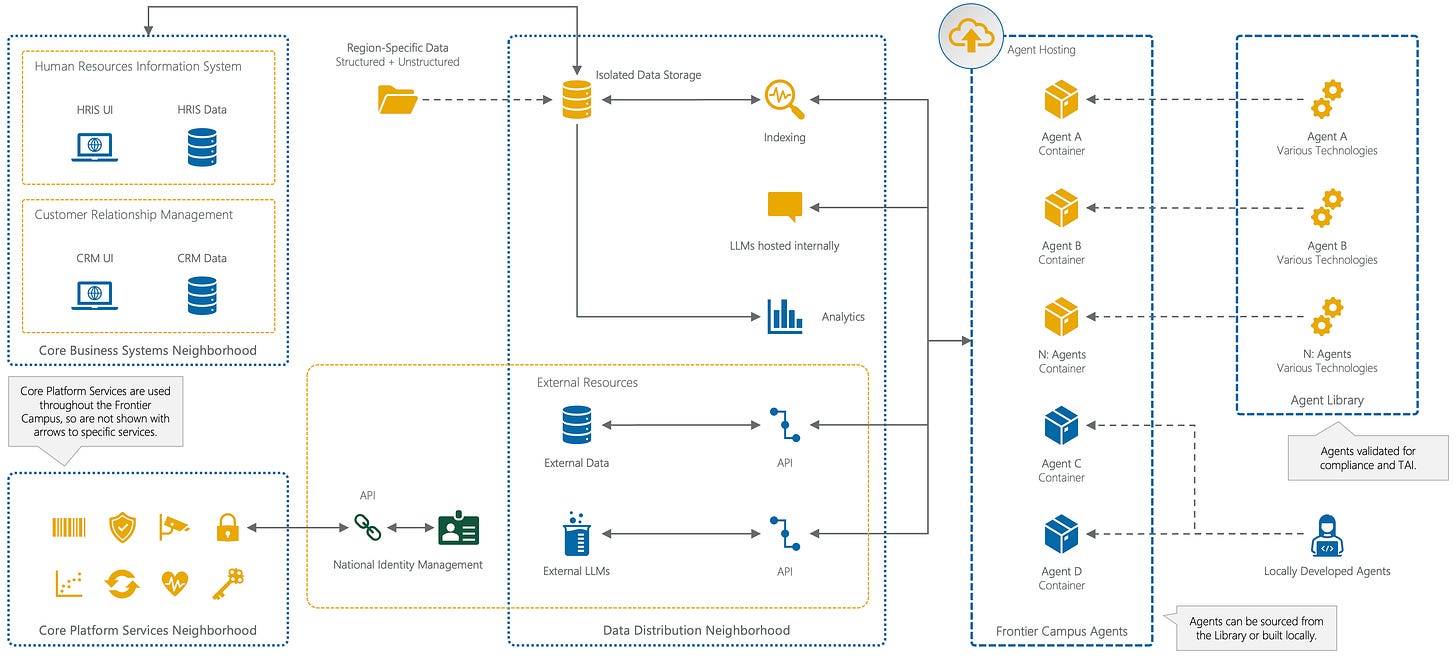This screenshot has height=656, width=1456.
Task: Select the CRM Data database icon
Action: [x=202, y=295]
